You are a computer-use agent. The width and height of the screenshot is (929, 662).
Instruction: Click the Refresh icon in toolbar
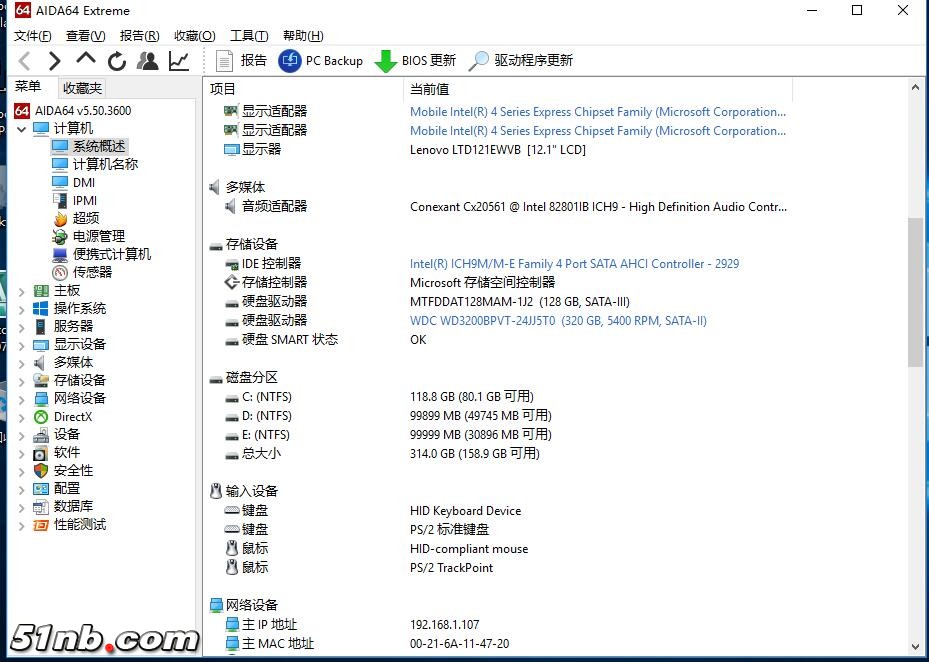117,61
